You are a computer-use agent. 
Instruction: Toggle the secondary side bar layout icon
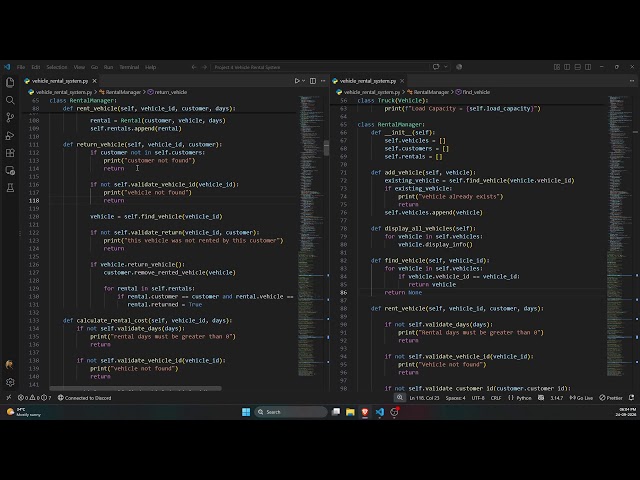coord(588,67)
